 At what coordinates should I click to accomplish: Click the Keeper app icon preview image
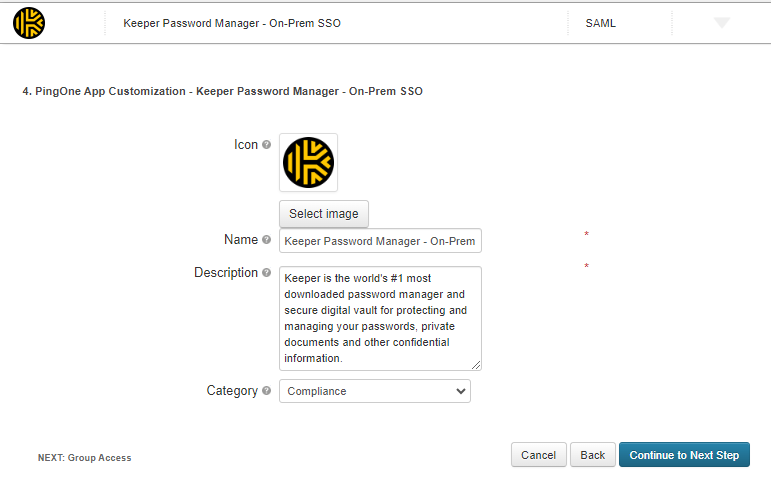(x=309, y=162)
